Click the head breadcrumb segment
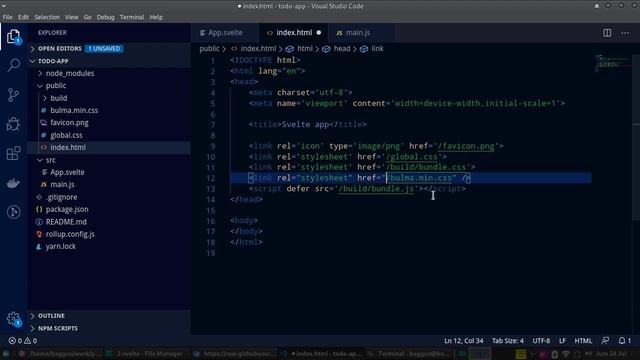The height and width of the screenshot is (360, 640). point(337,49)
